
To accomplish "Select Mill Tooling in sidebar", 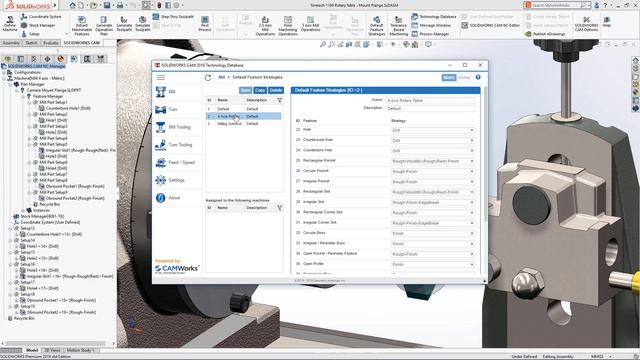I will click(x=178, y=127).
